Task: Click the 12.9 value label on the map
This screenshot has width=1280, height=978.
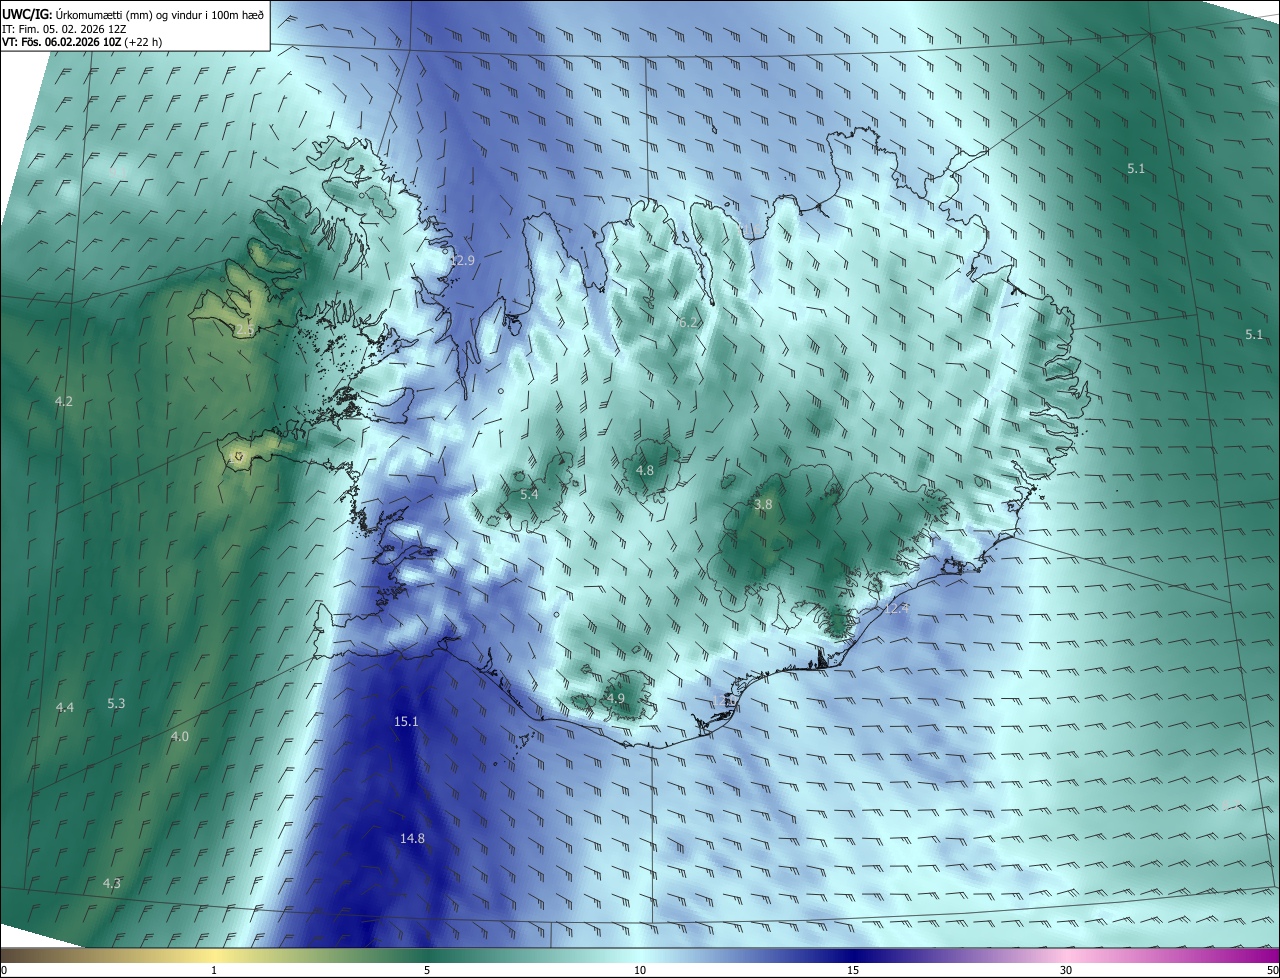Action: (462, 260)
